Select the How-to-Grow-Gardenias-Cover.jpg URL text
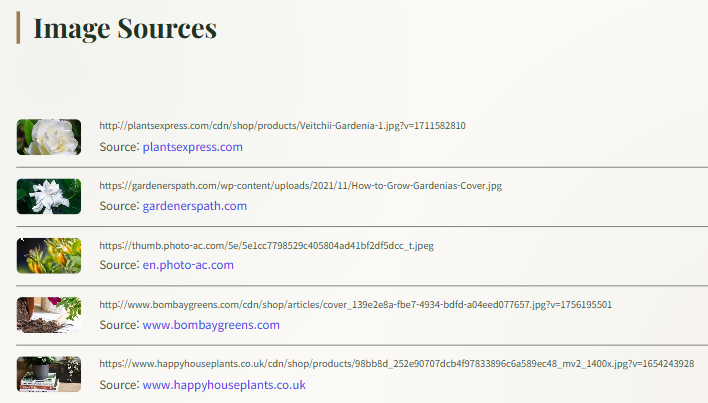The height and width of the screenshot is (403, 708). pyautogui.click(x=300, y=185)
